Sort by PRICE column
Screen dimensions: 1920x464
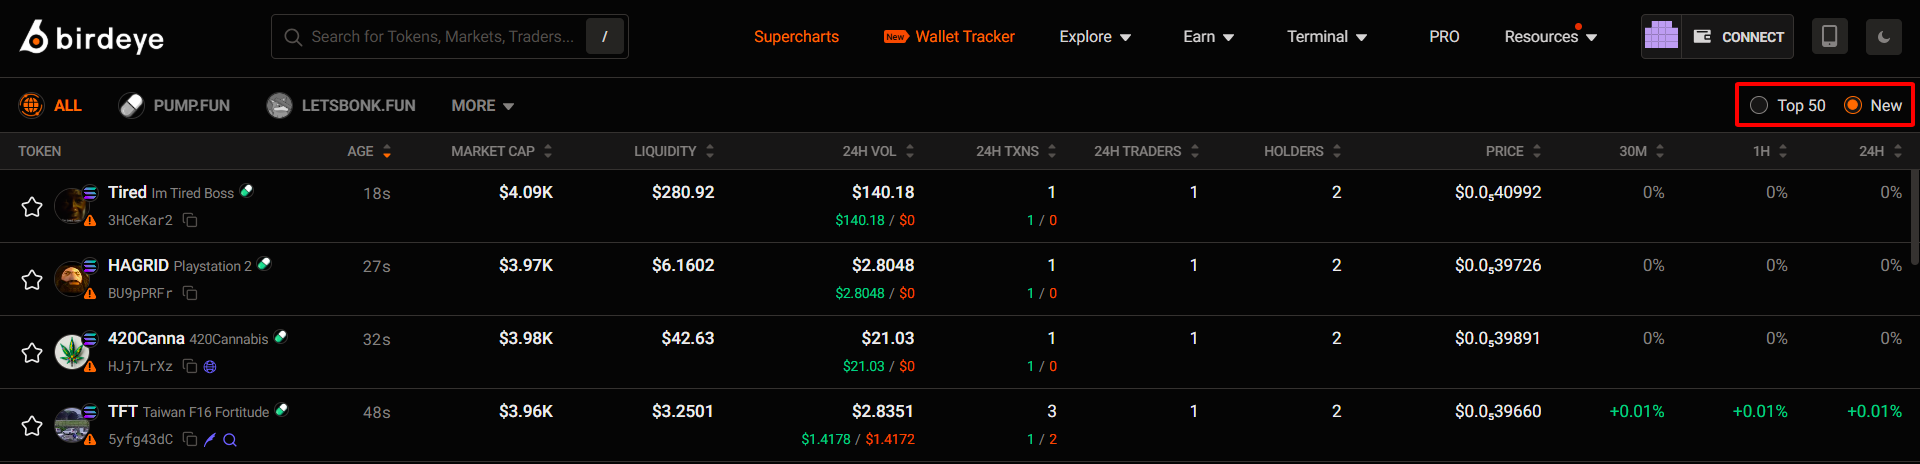point(1513,151)
